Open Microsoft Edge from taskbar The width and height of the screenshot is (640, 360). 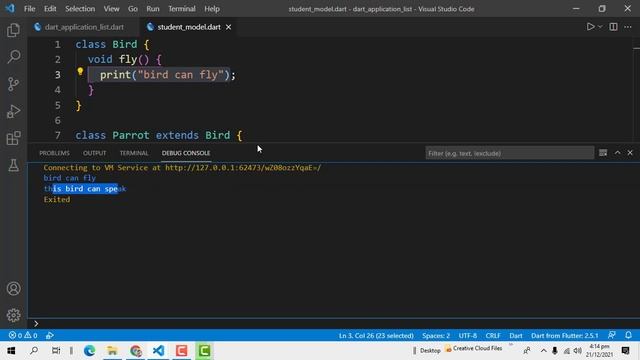(89, 351)
